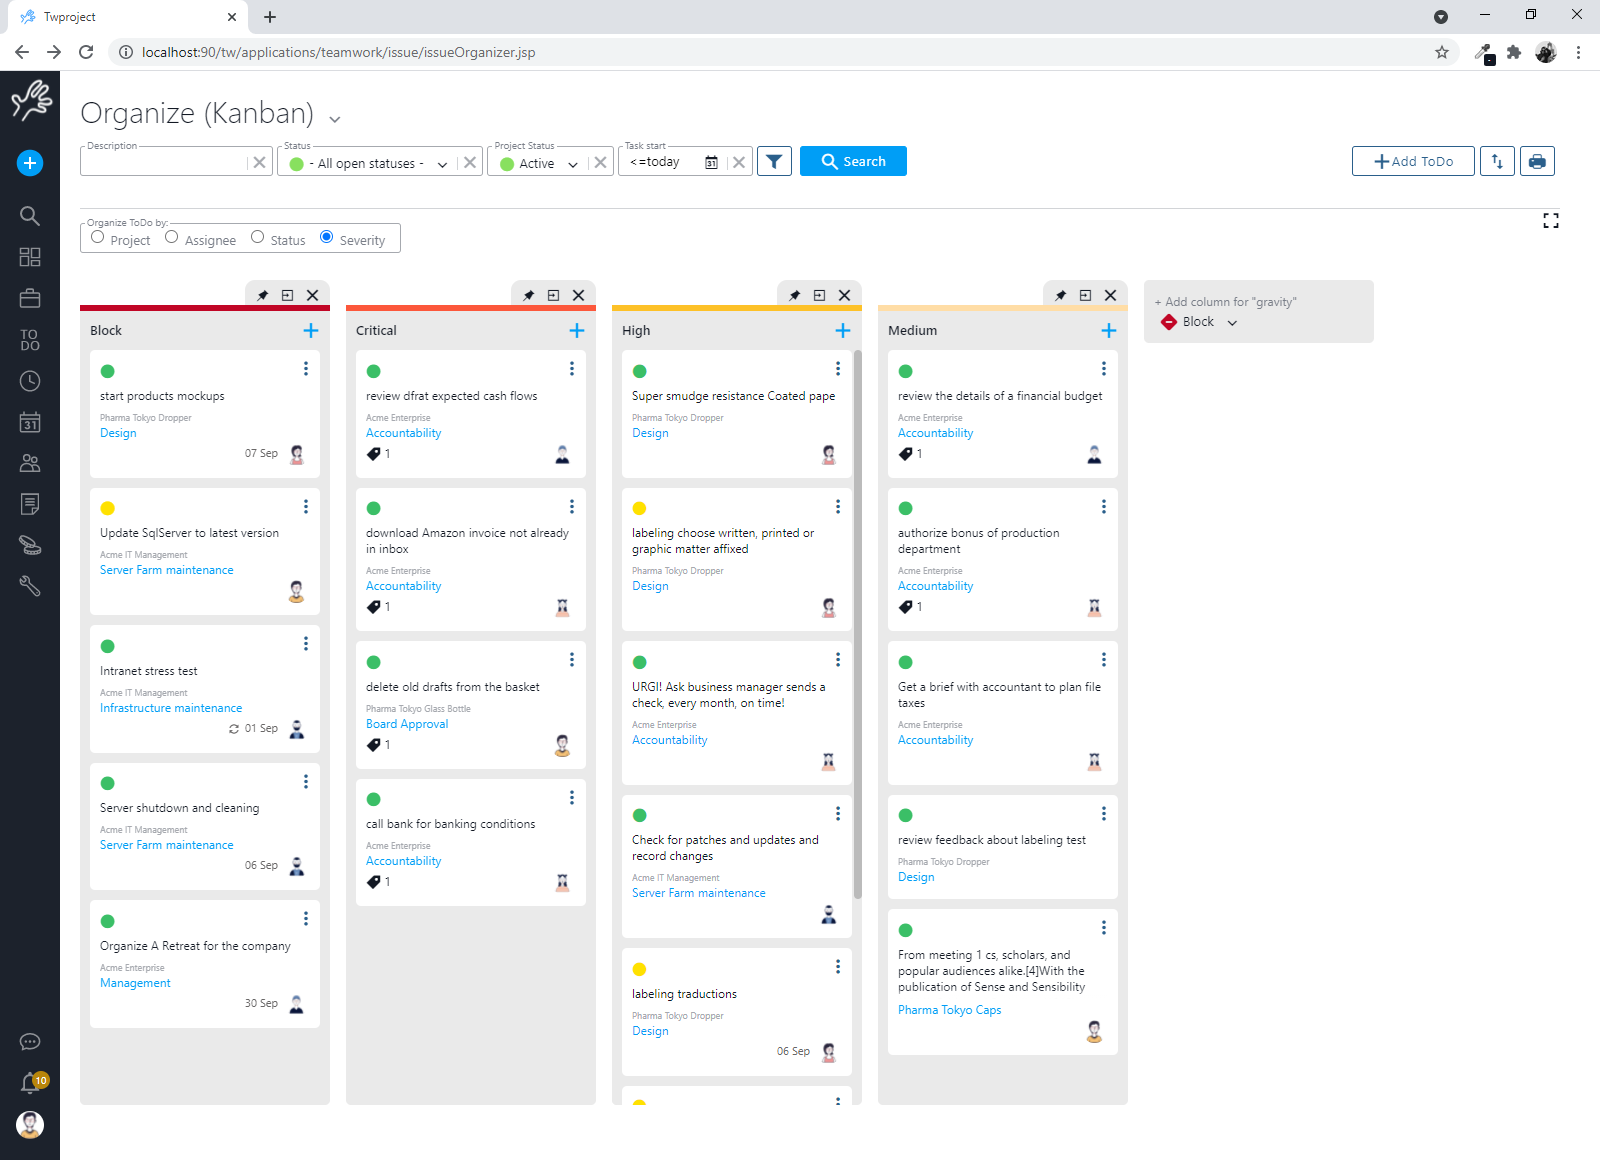Open the Organize (Kanban) title menu
The height and width of the screenshot is (1160, 1600).
335,119
